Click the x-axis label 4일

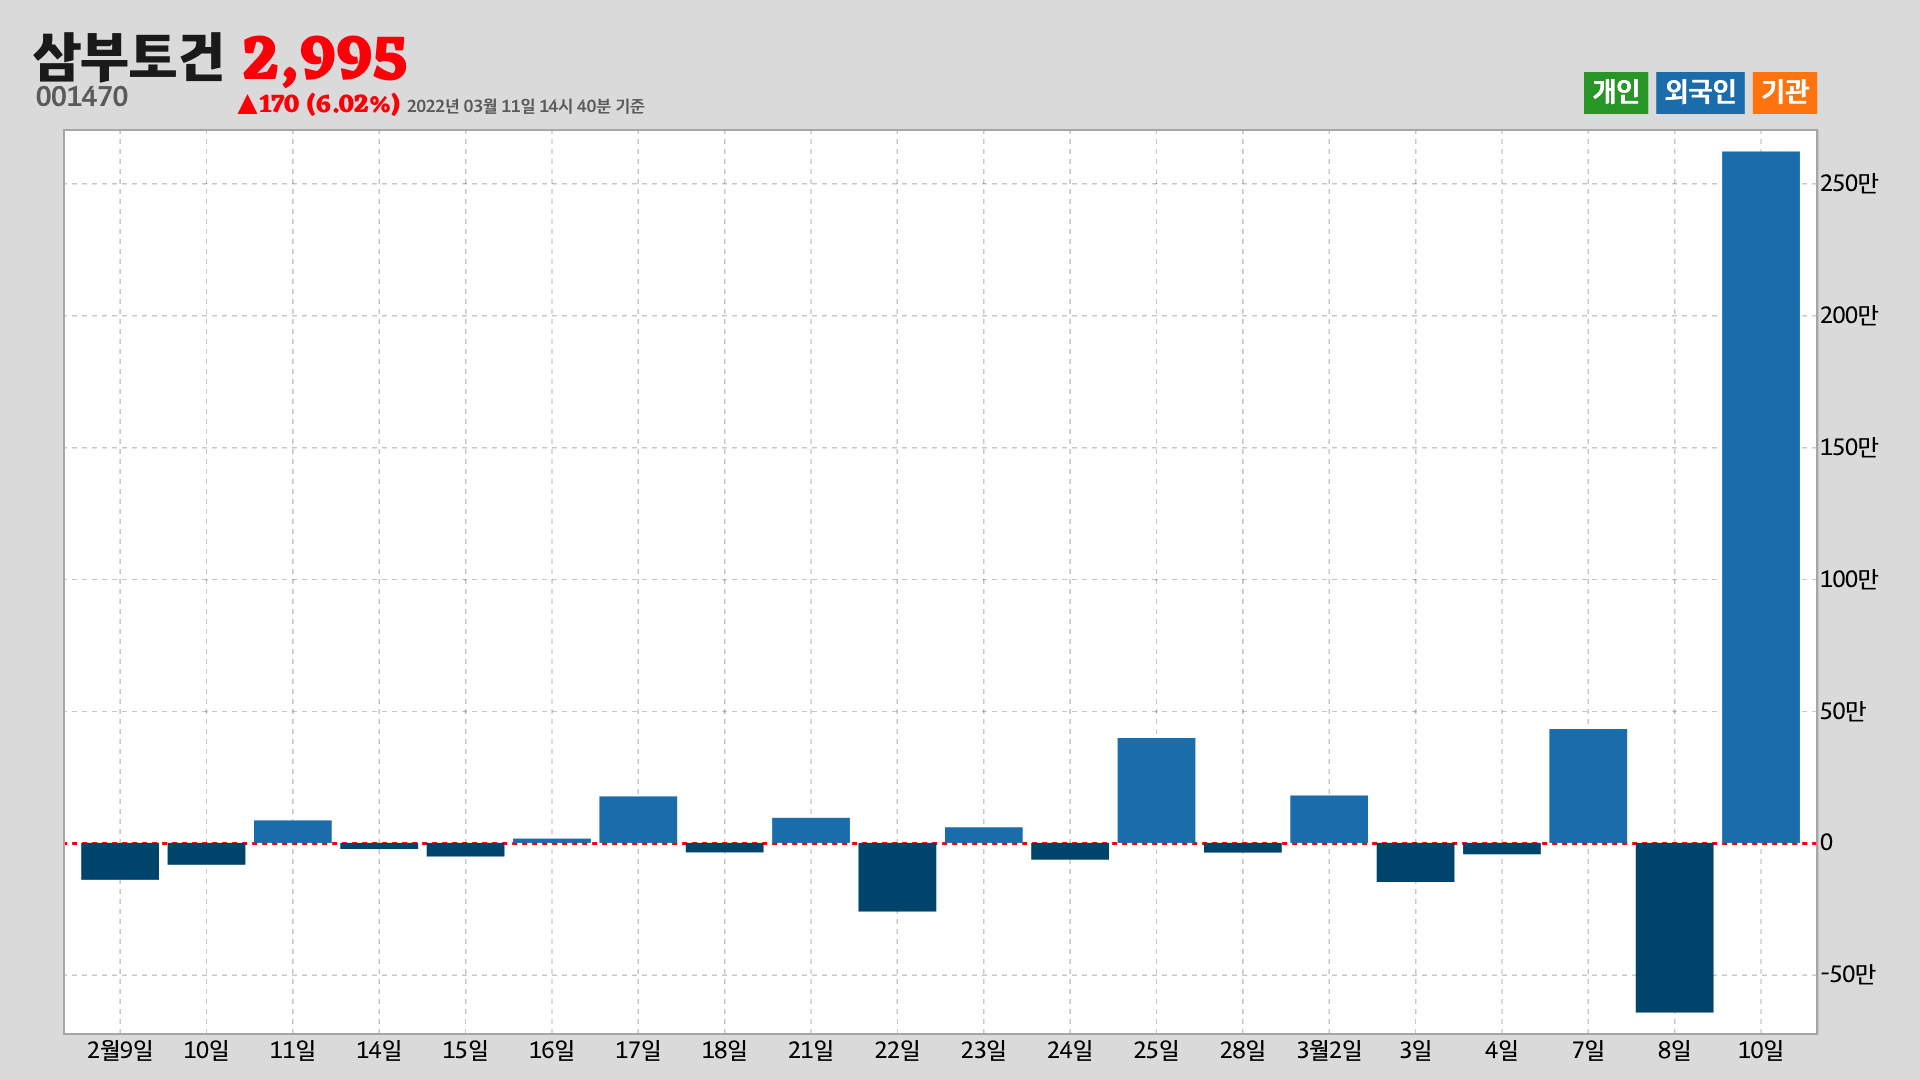coord(1501,1050)
